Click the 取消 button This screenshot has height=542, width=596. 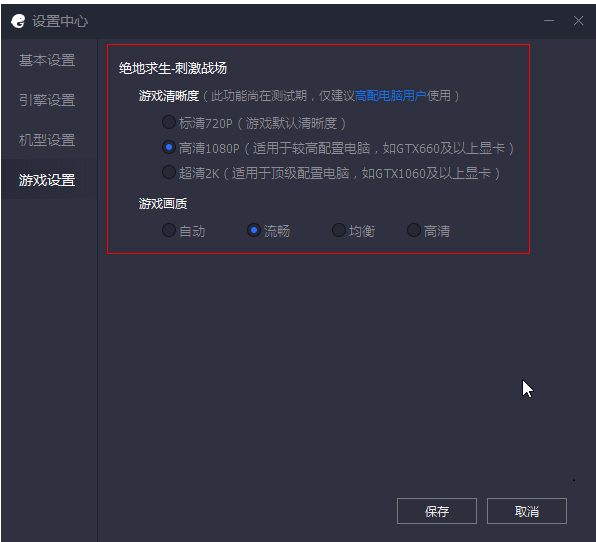527,511
